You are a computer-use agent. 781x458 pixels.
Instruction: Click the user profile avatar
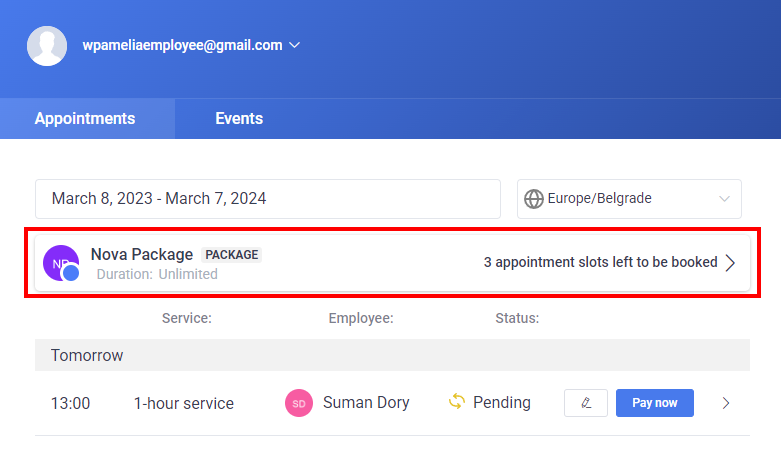click(47, 45)
